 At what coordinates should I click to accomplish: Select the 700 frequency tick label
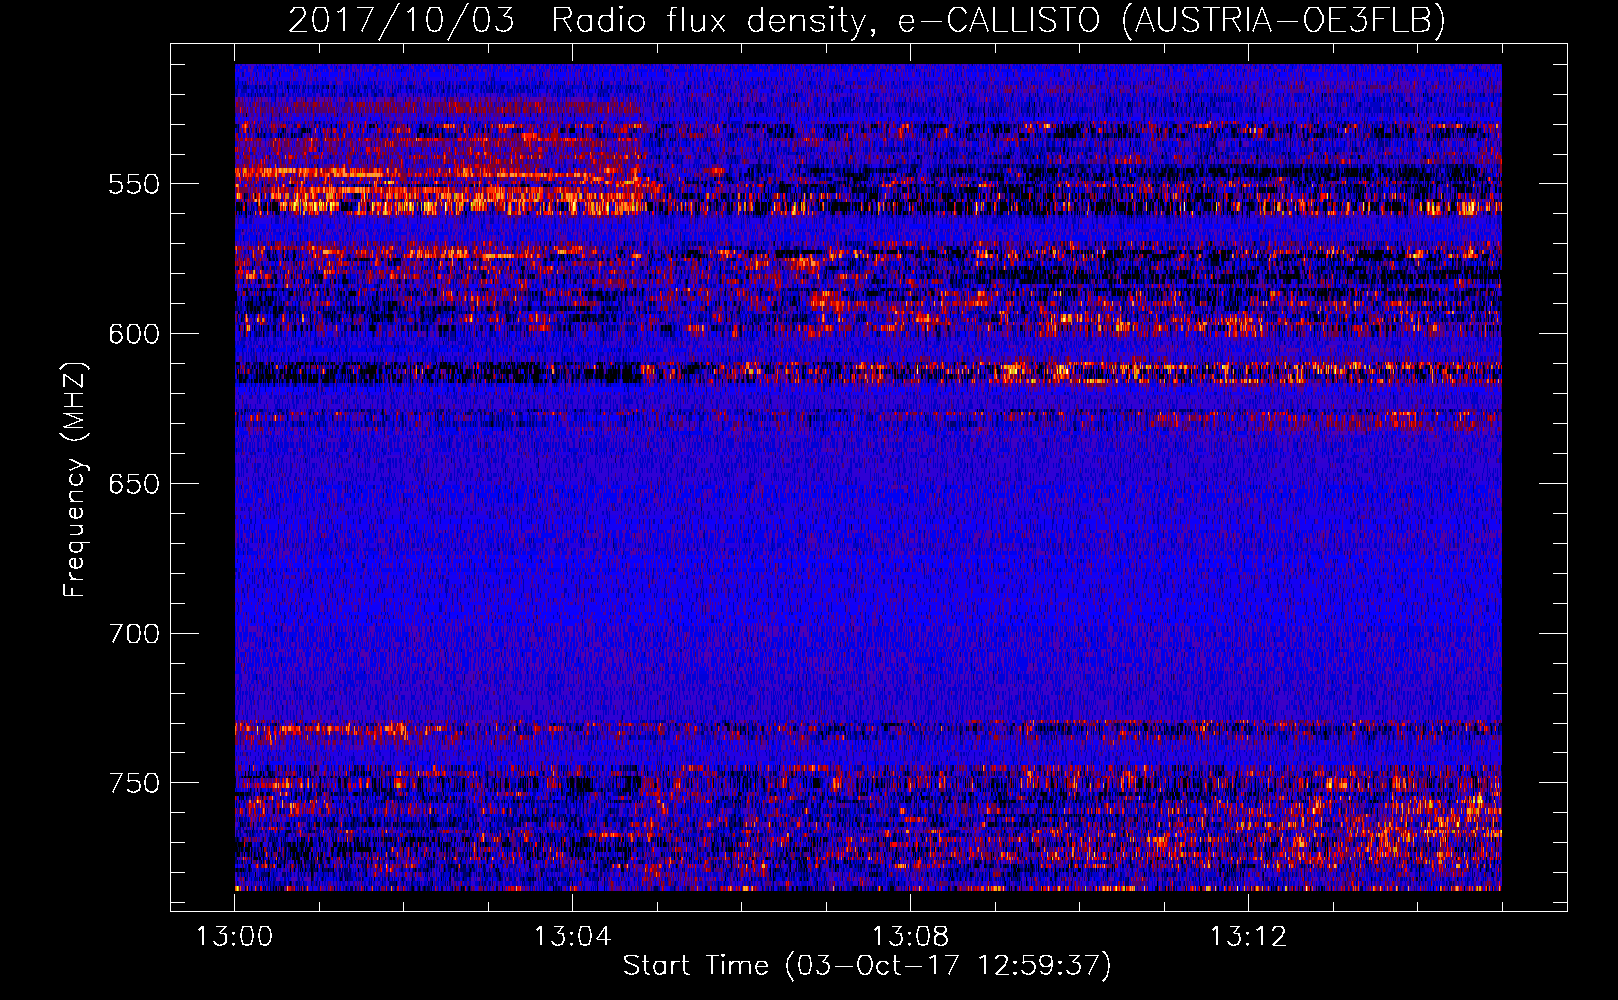pyautogui.click(x=134, y=634)
